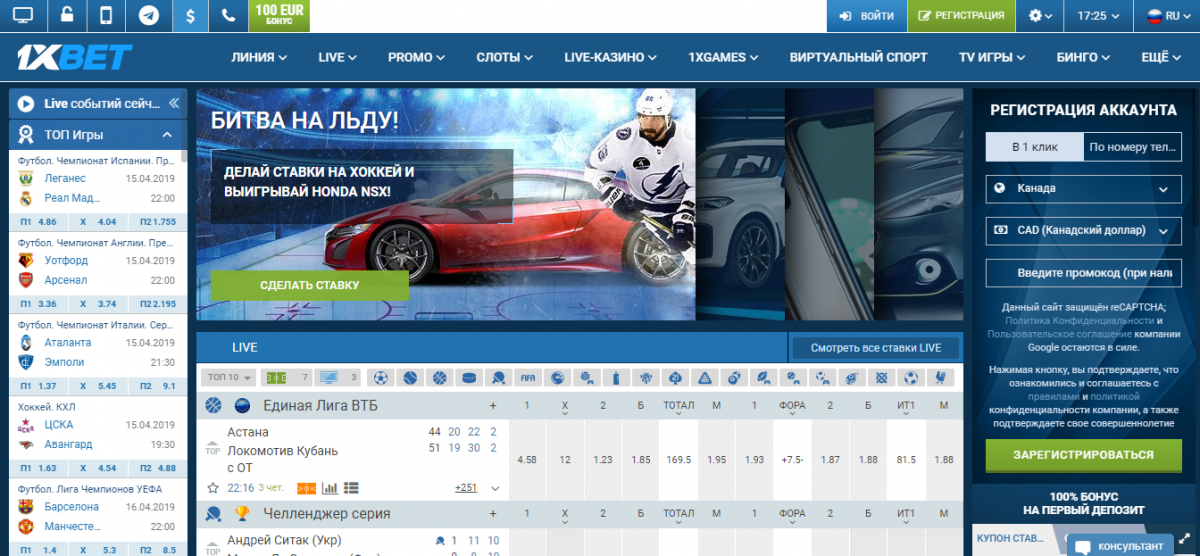Open the Аталанта–Эмполи match

96,352
